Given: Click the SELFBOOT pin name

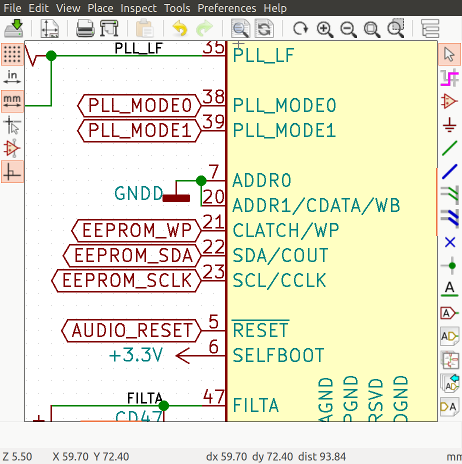Looking at the screenshot, I should (278, 356).
